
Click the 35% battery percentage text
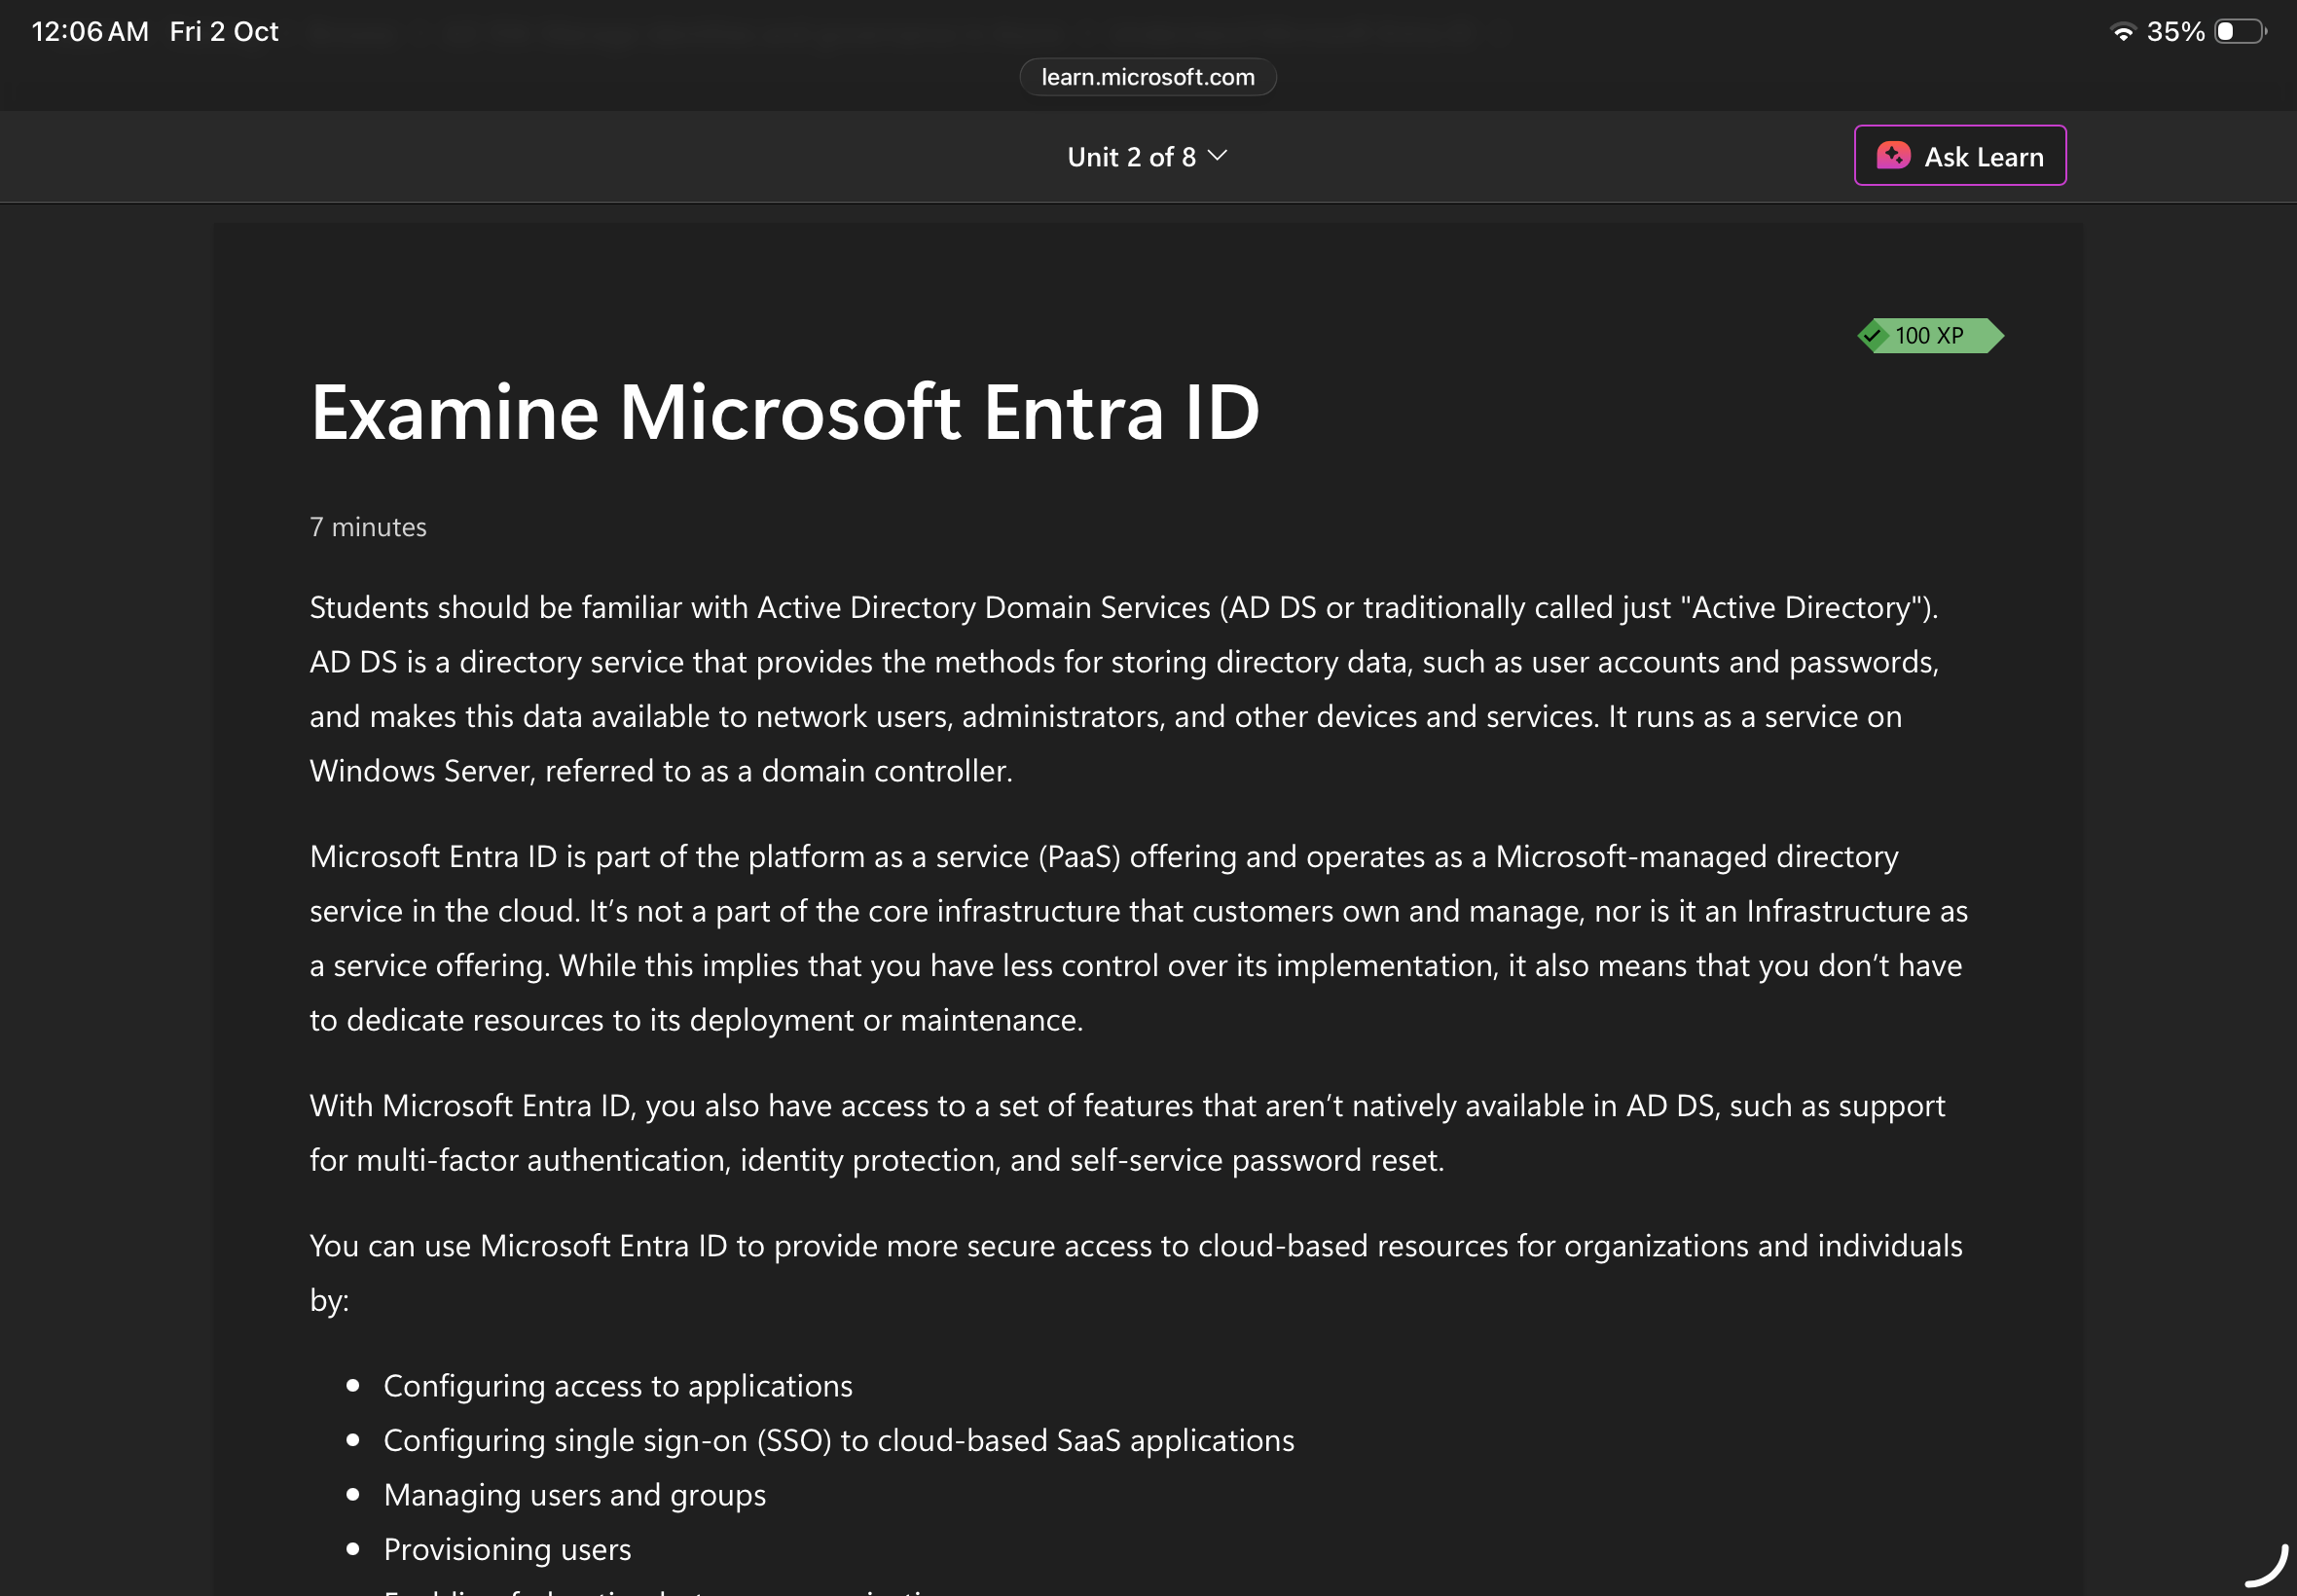click(x=2175, y=32)
